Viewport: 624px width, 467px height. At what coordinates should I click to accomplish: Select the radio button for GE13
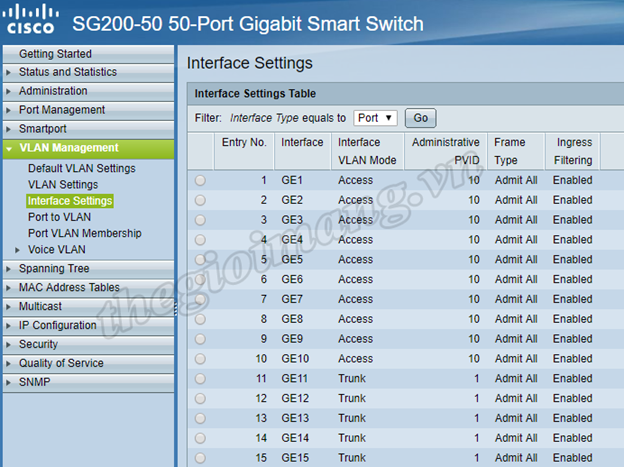pyautogui.click(x=200, y=418)
